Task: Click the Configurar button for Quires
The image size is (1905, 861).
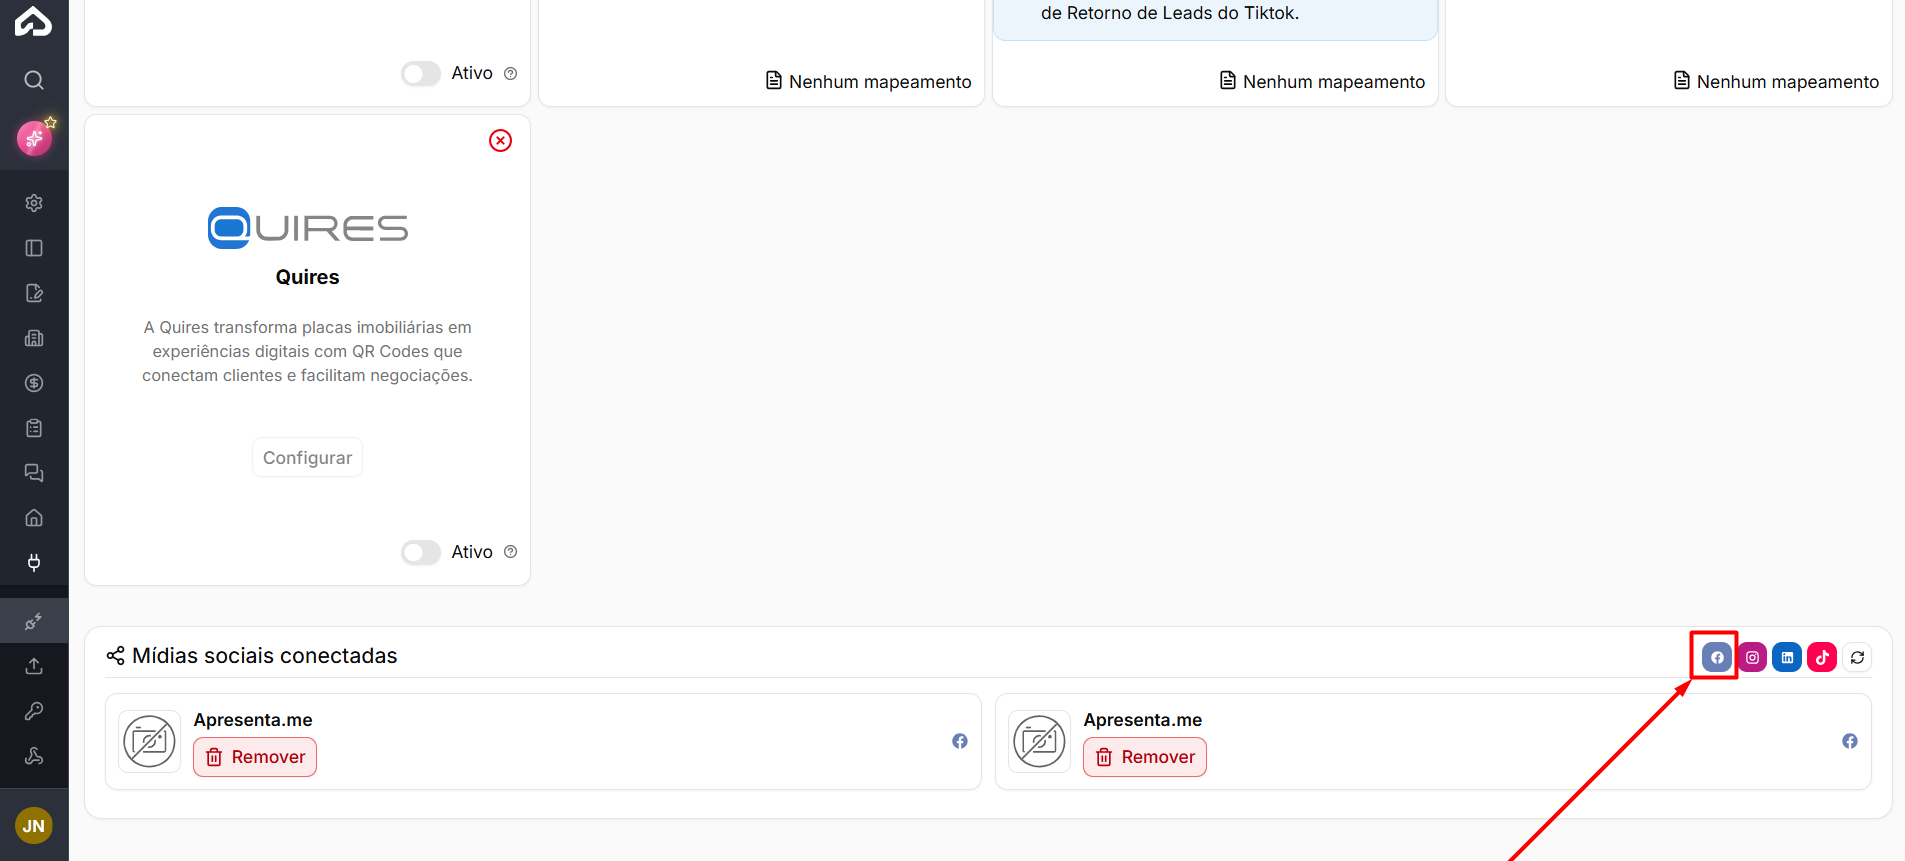Action: pos(307,457)
